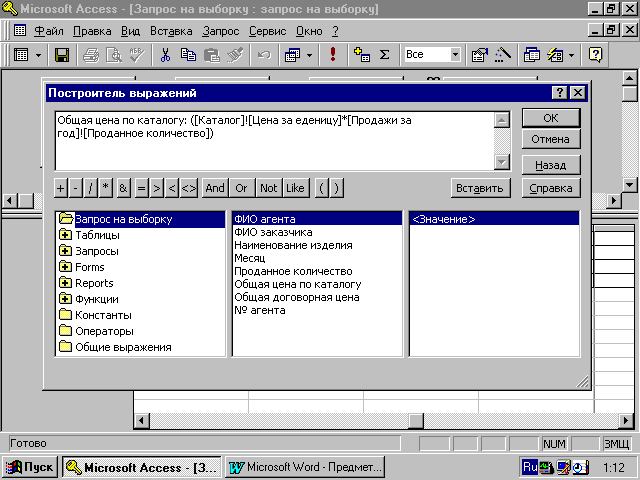Expand the Таблицы folder
Screen dimensions: 640x480
click(x=65, y=235)
